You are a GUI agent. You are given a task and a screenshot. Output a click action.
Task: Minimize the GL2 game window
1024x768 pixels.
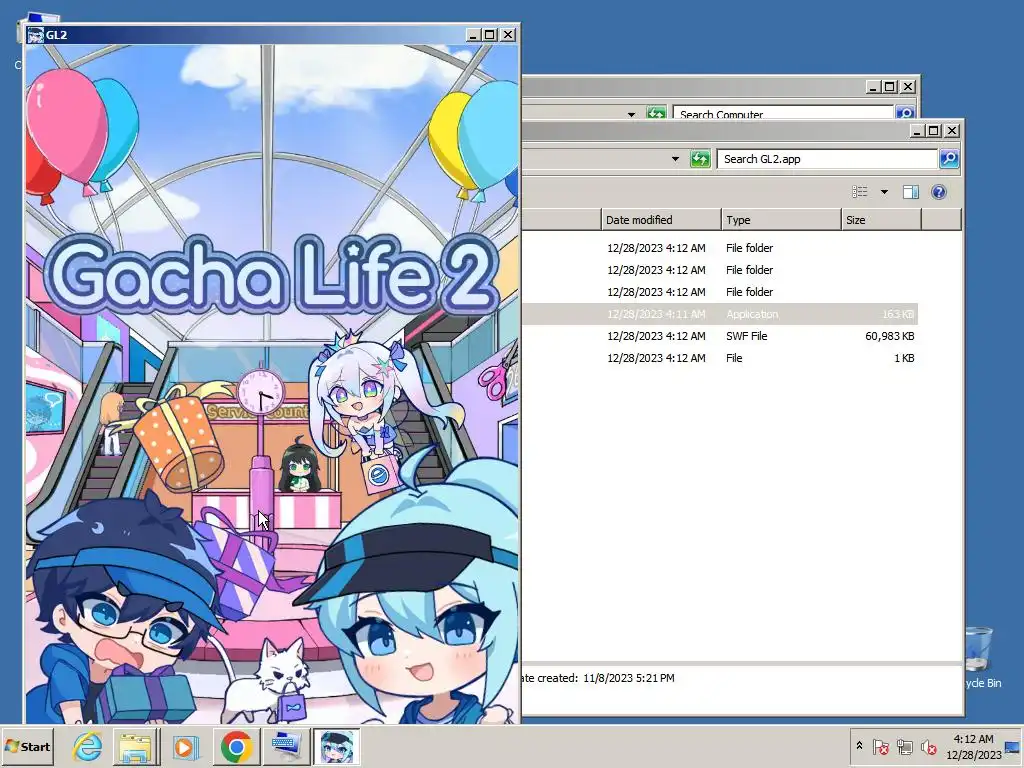473,35
